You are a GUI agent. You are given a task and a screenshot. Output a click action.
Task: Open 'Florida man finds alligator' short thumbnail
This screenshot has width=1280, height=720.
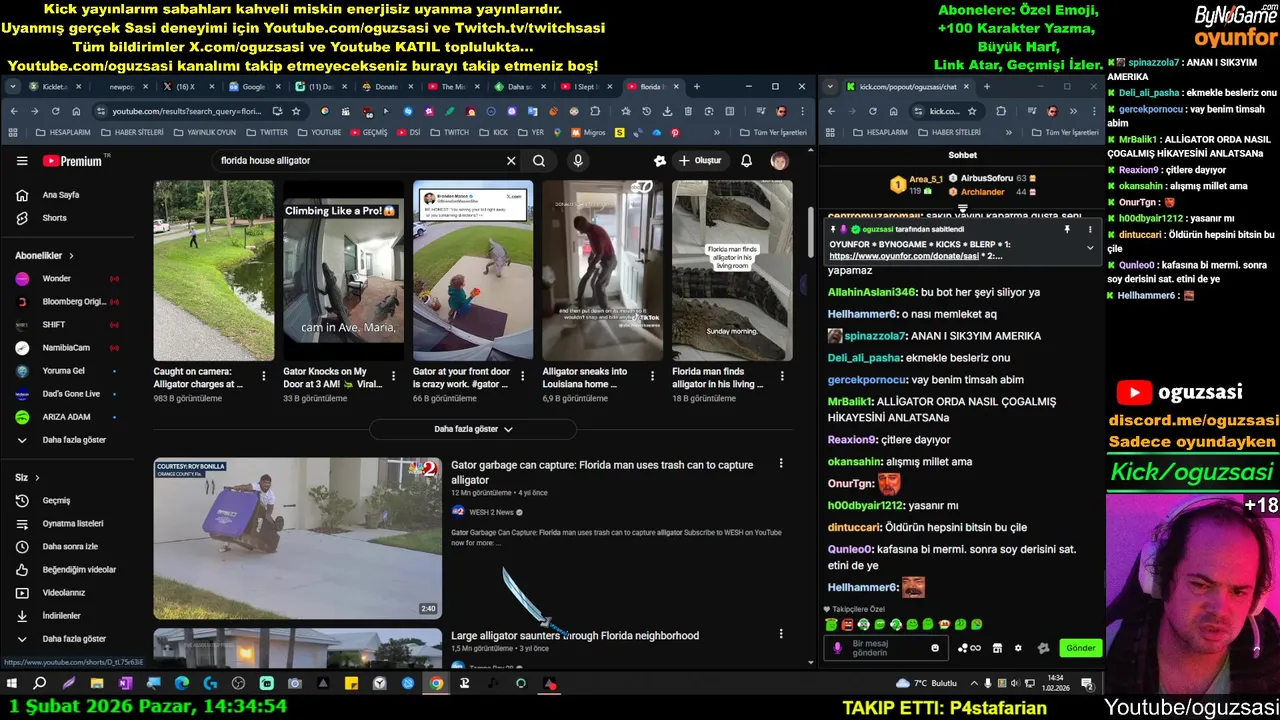click(732, 270)
